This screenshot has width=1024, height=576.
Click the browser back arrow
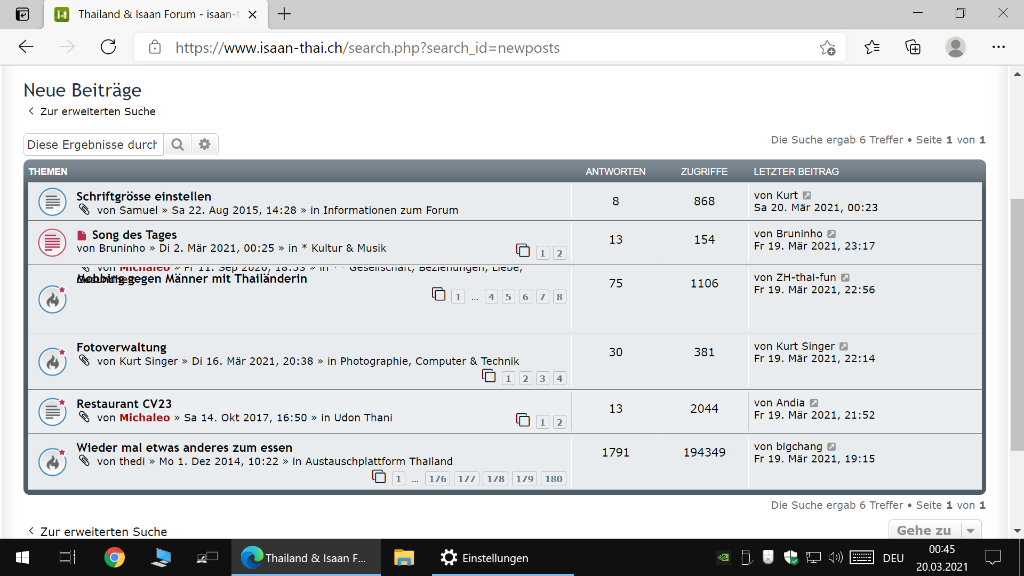click(26, 47)
